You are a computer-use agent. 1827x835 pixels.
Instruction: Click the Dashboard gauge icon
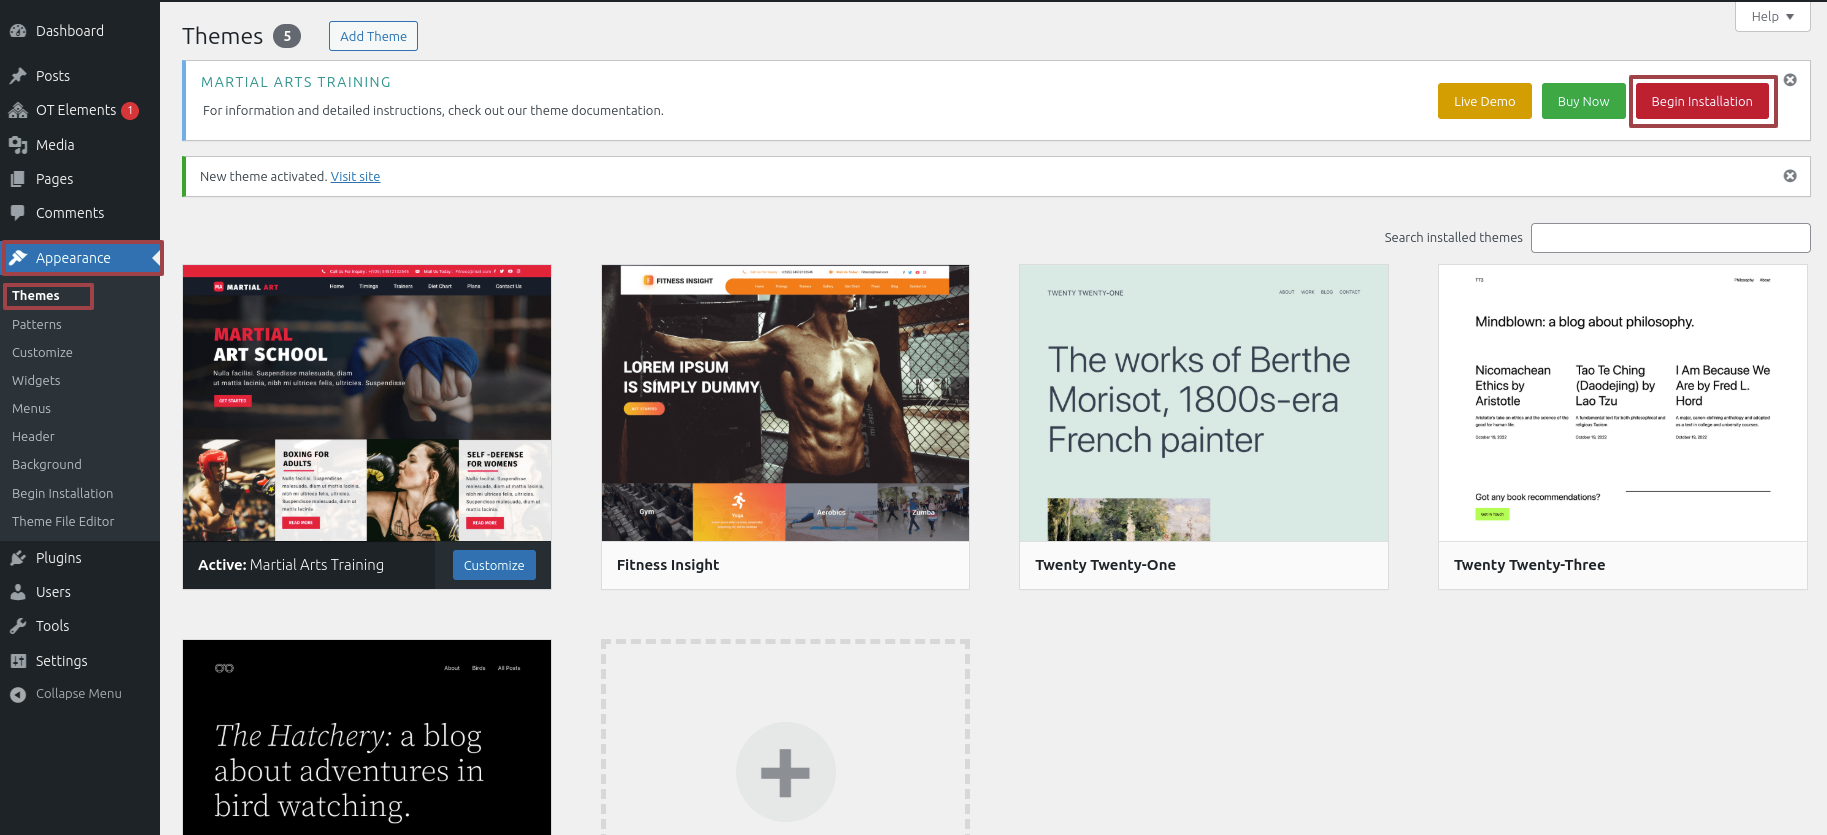[18, 31]
